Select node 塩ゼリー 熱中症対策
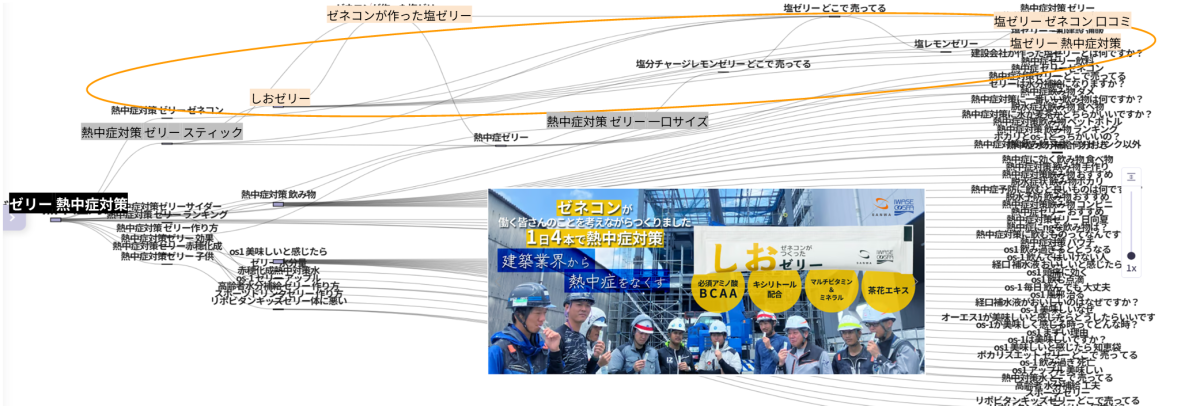The width and height of the screenshot is (1200, 406). tap(1065, 43)
